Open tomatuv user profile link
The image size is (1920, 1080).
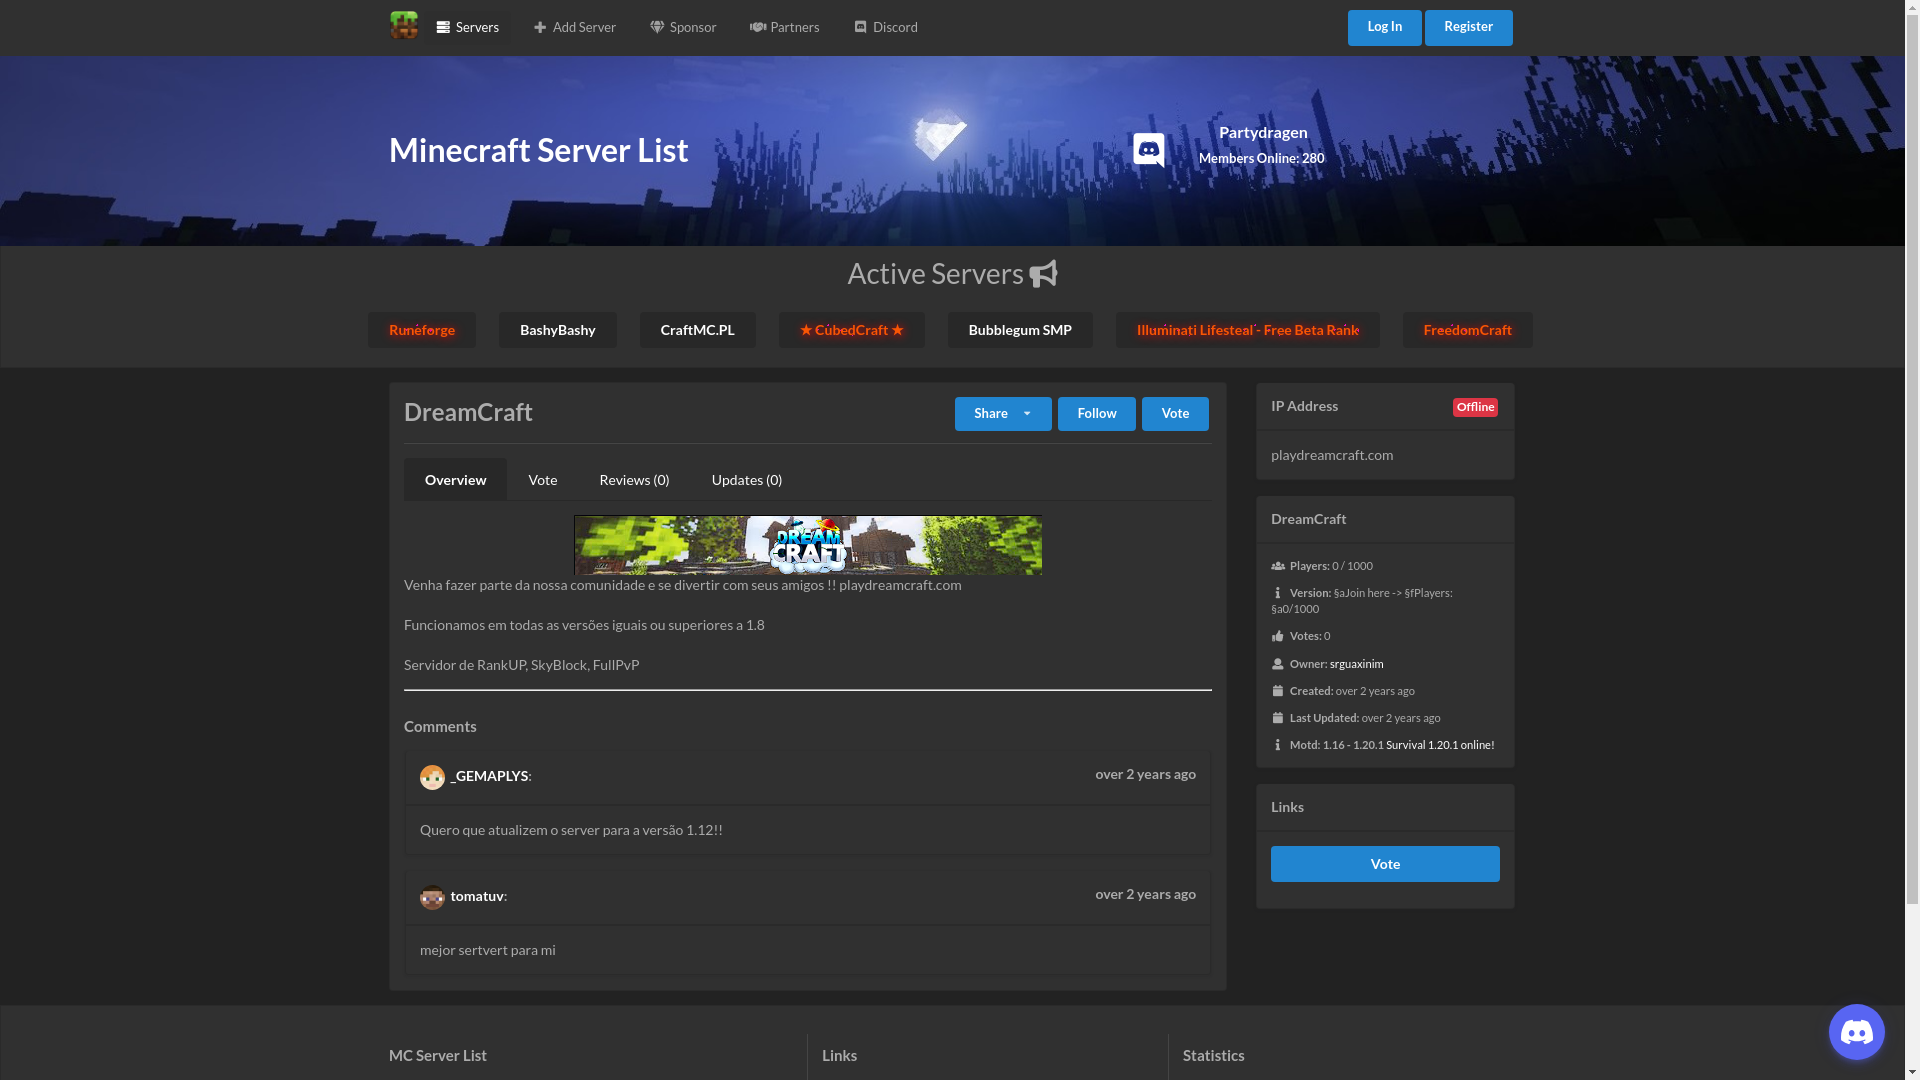477,896
